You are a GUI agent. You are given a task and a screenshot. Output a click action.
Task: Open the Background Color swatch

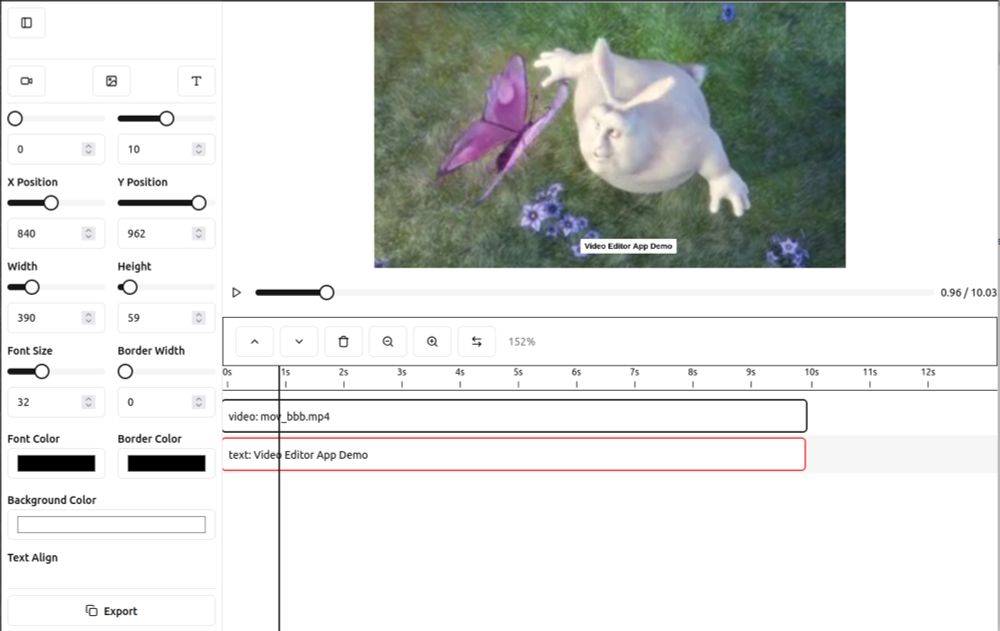click(112, 524)
